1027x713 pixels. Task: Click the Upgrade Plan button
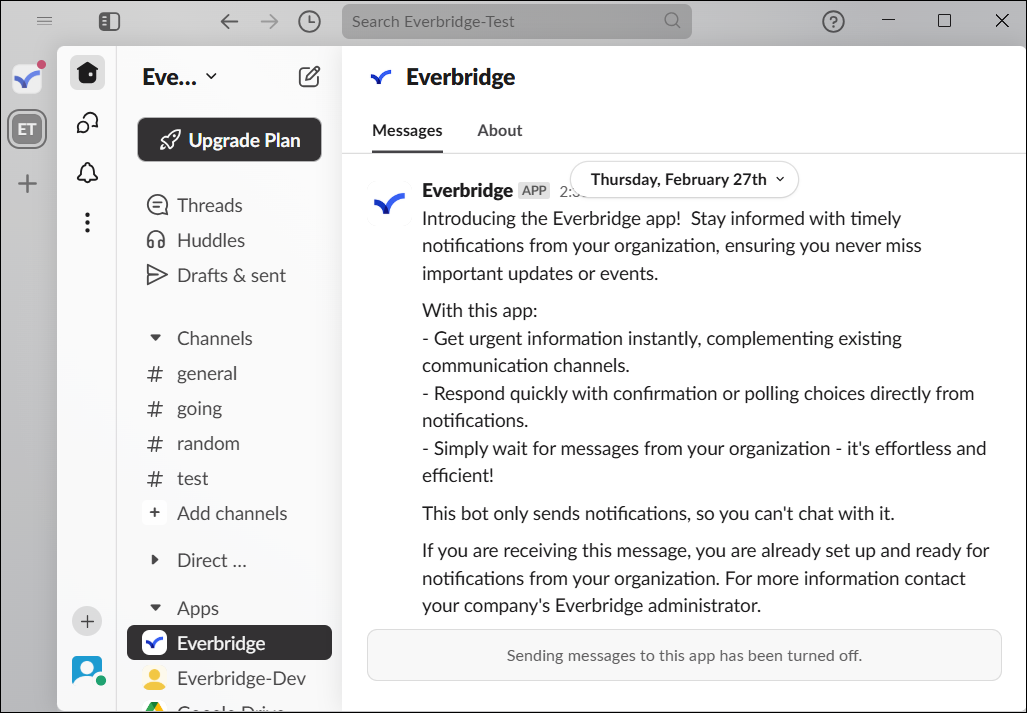[229, 139]
